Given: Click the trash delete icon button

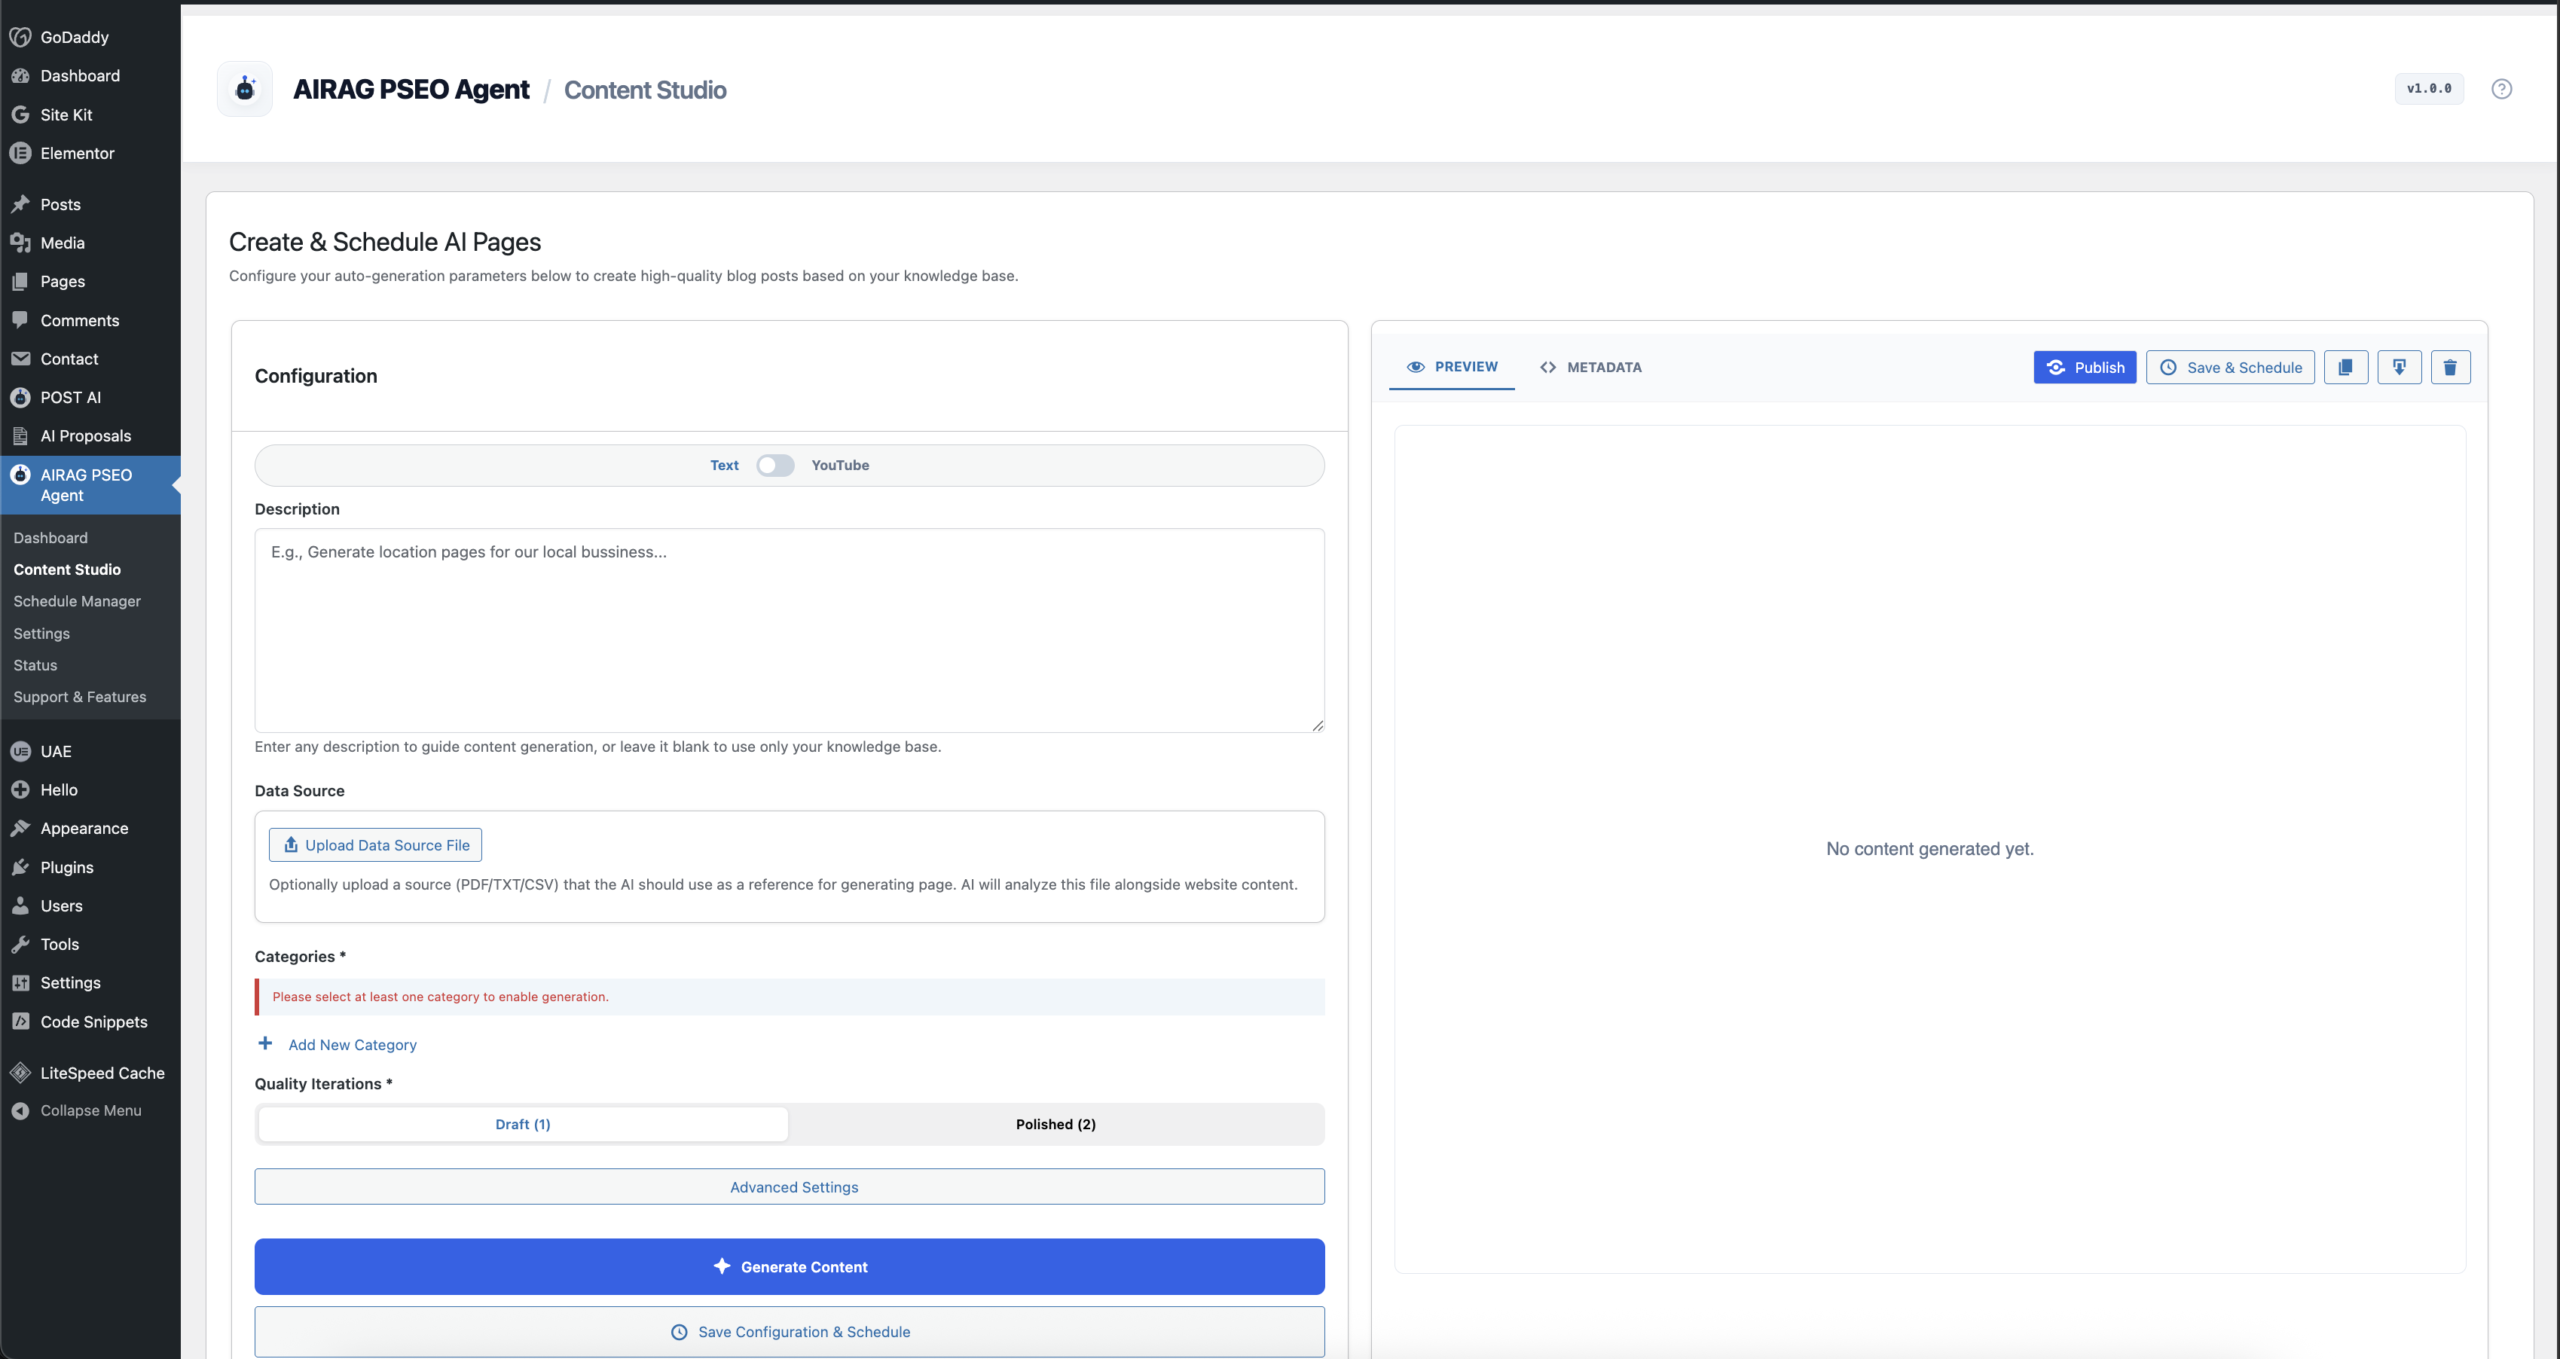Looking at the screenshot, I should coord(2449,367).
